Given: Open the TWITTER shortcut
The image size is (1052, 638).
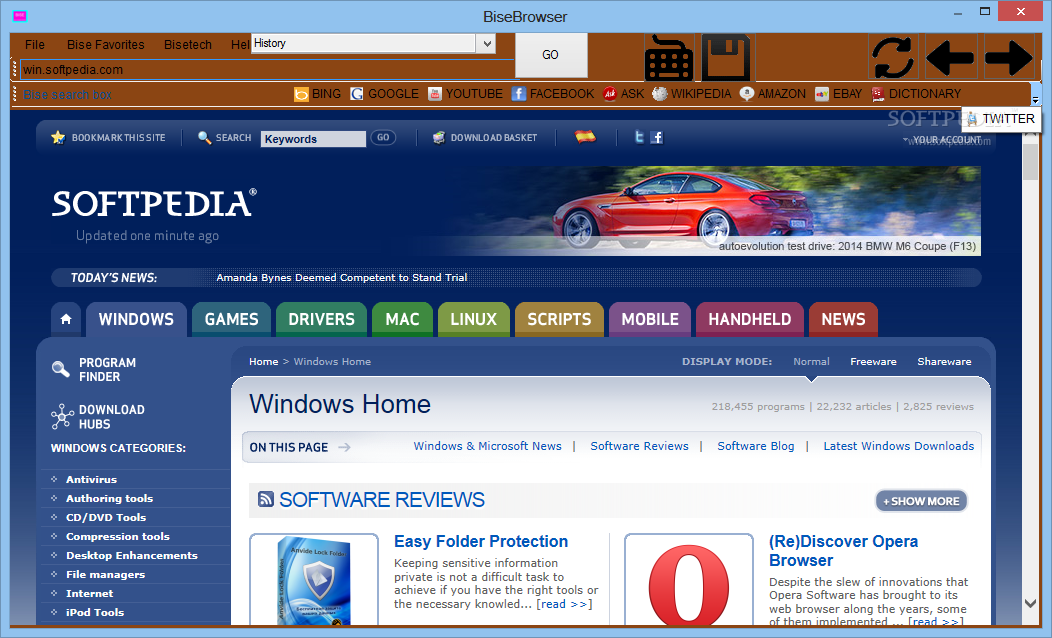Looking at the screenshot, I should coord(1001,119).
